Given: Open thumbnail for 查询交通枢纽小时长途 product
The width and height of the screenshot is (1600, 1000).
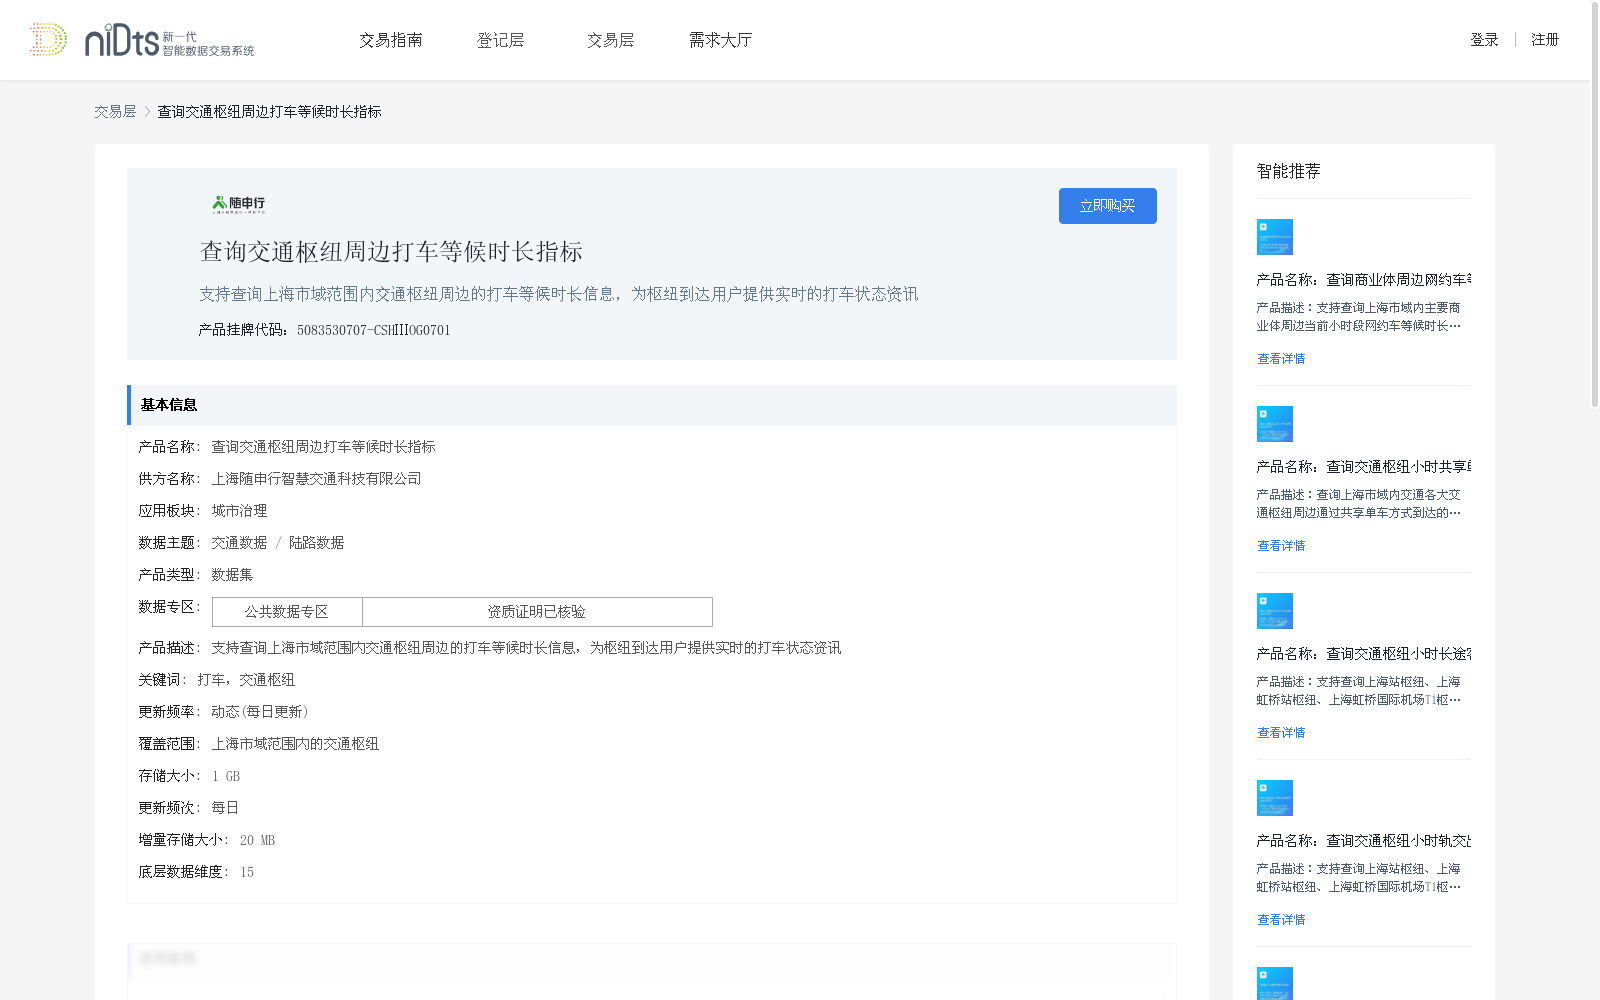Looking at the screenshot, I should coord(1275,611).
